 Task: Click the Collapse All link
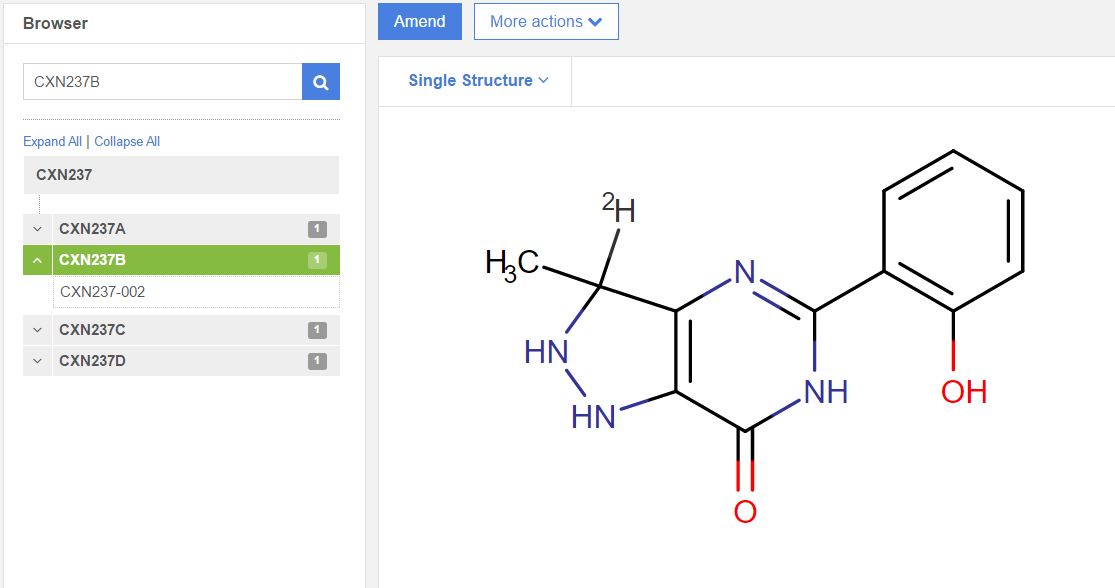pos(127,142)
